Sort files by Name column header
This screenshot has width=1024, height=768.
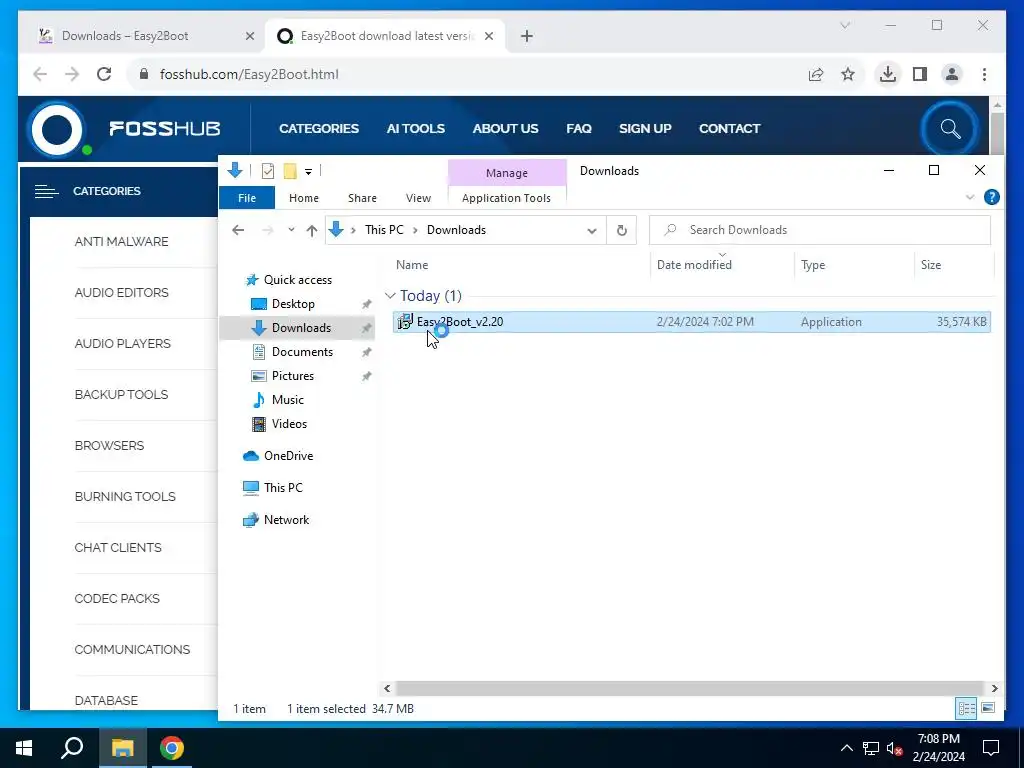412,264
